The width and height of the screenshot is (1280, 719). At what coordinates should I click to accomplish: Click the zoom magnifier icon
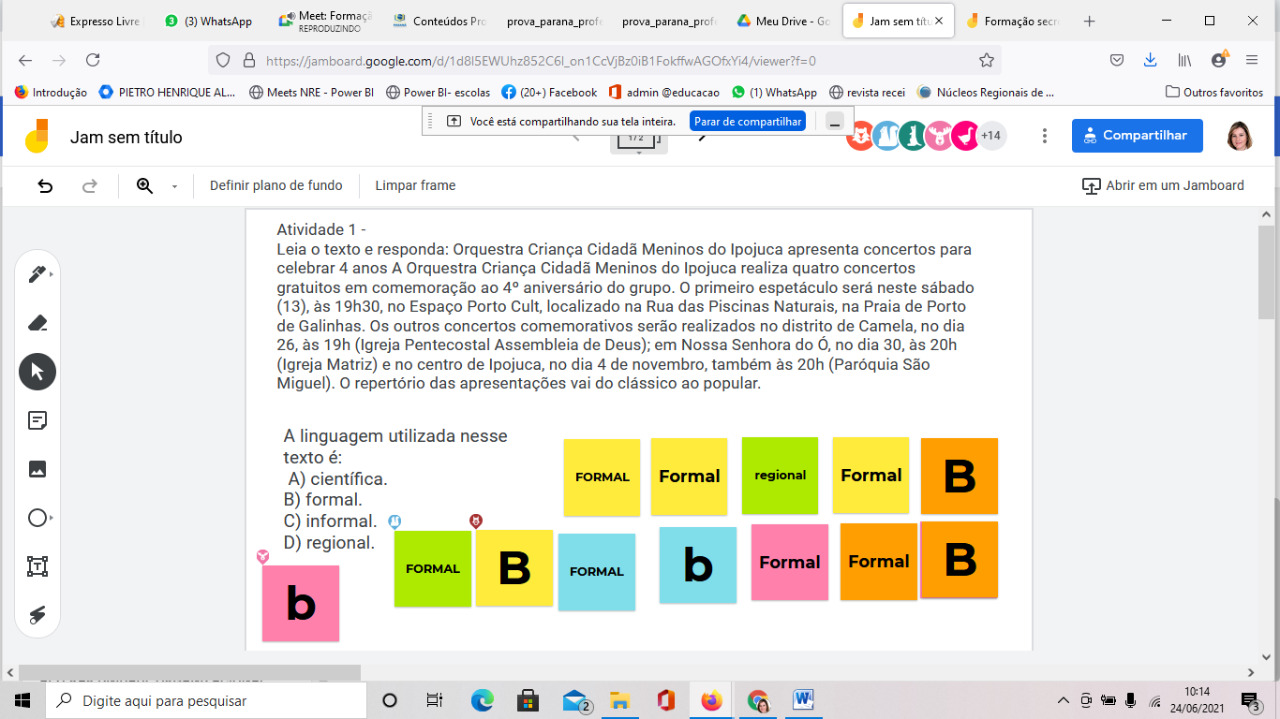coord(145,185)
